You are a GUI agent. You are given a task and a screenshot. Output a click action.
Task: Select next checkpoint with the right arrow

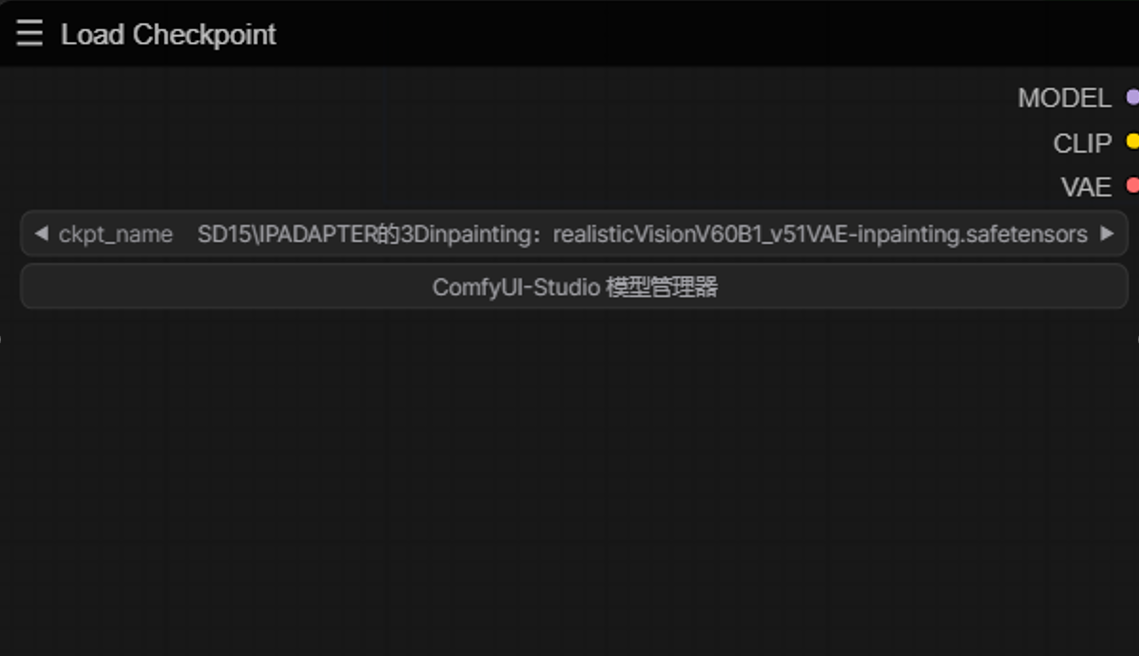click(1107, 233)
